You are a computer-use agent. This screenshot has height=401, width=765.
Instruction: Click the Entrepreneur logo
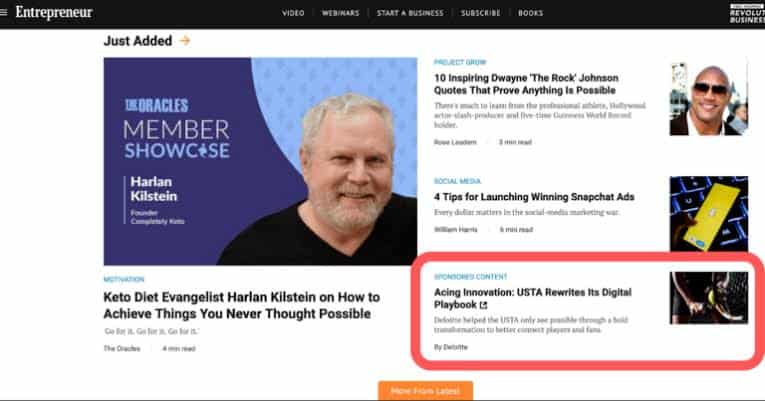[x=54, y=13]
